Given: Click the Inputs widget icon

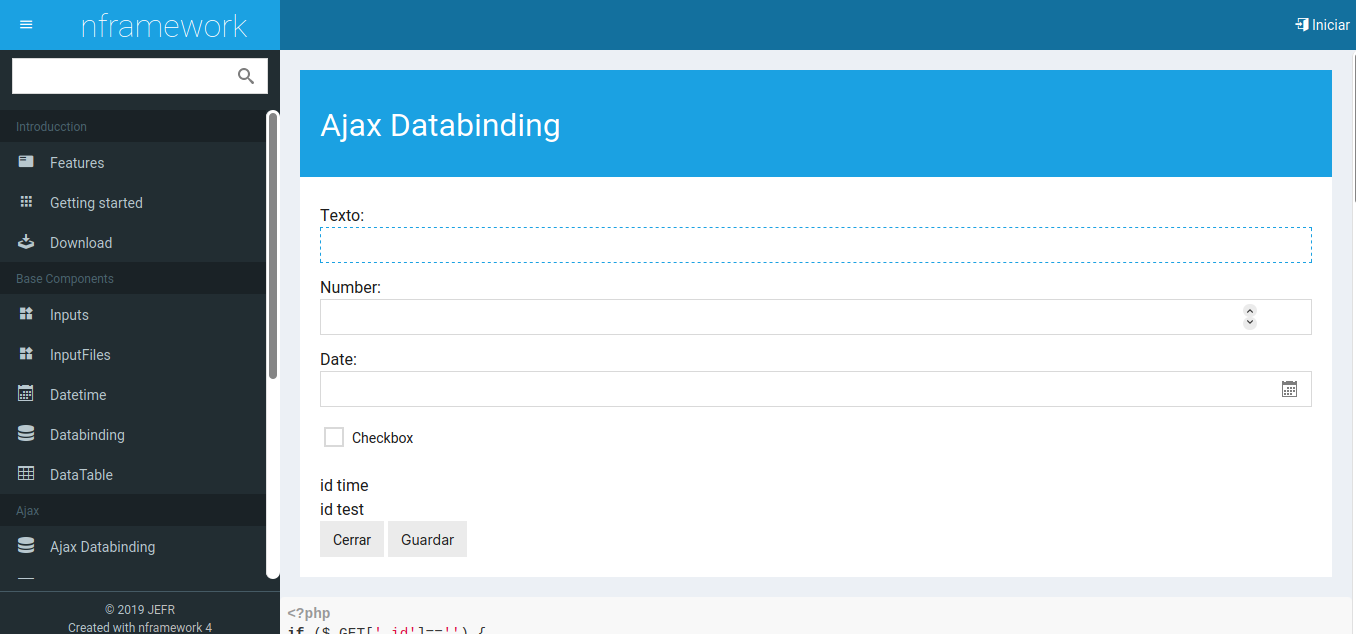Looking at the screenshot, I should [x=26, y=314].
